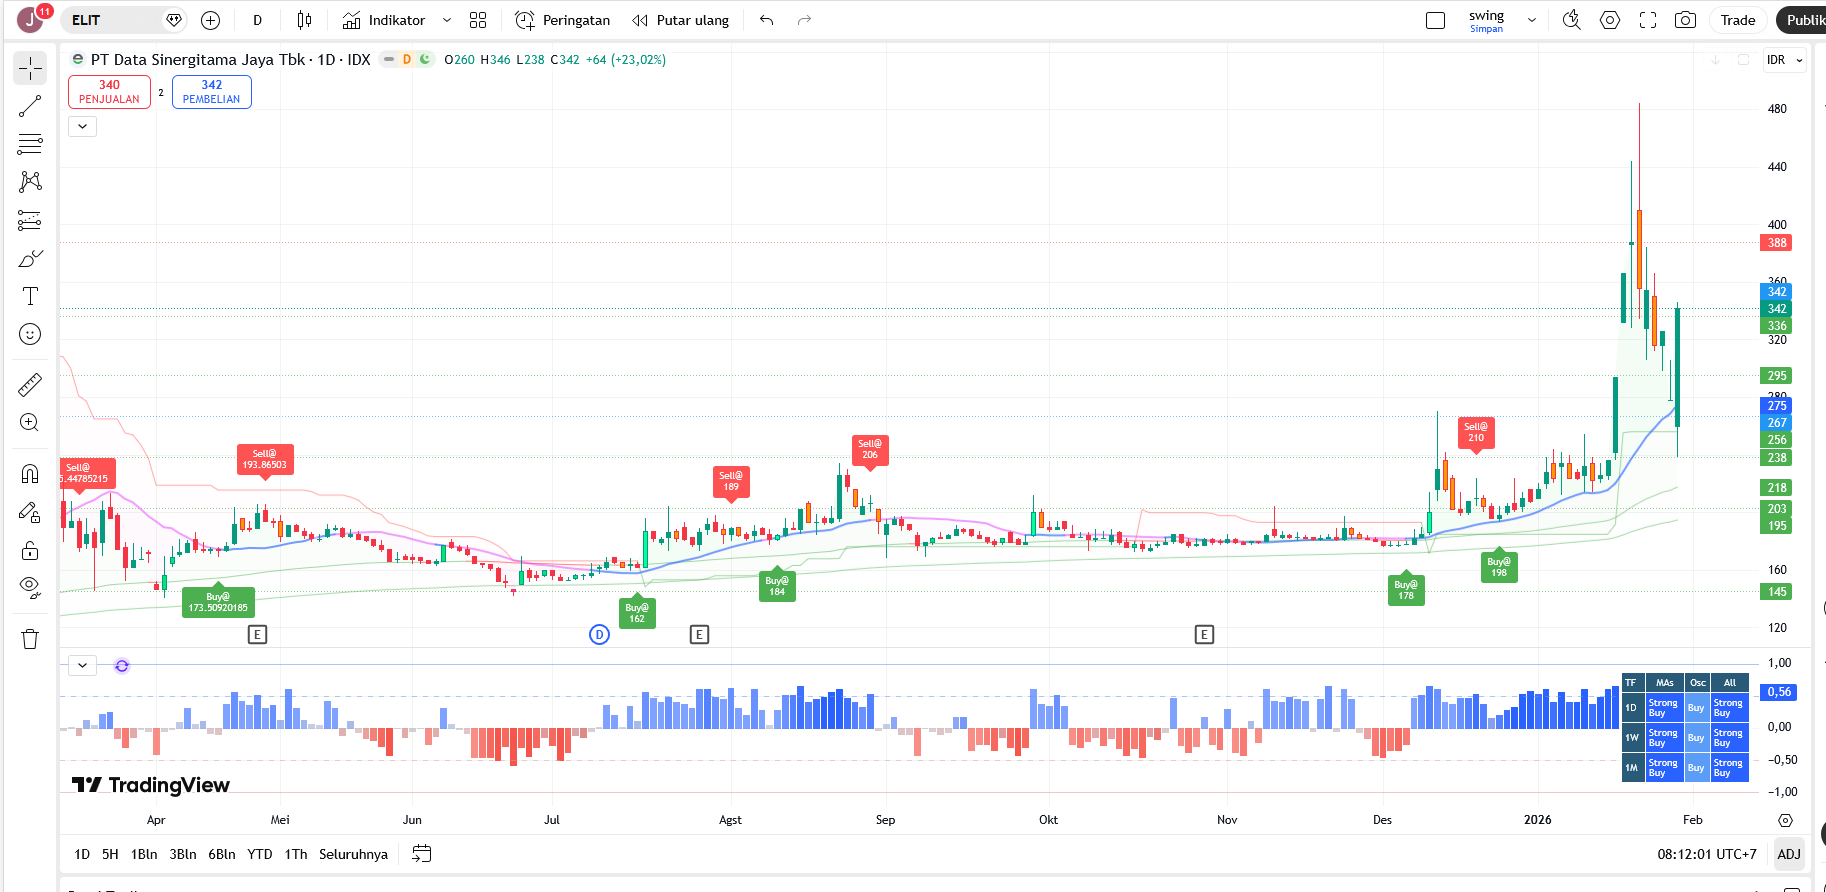Open the swing layout dropdown chevron
The height and width of the screenshot is (892, 1826).
click(1532, 20)
